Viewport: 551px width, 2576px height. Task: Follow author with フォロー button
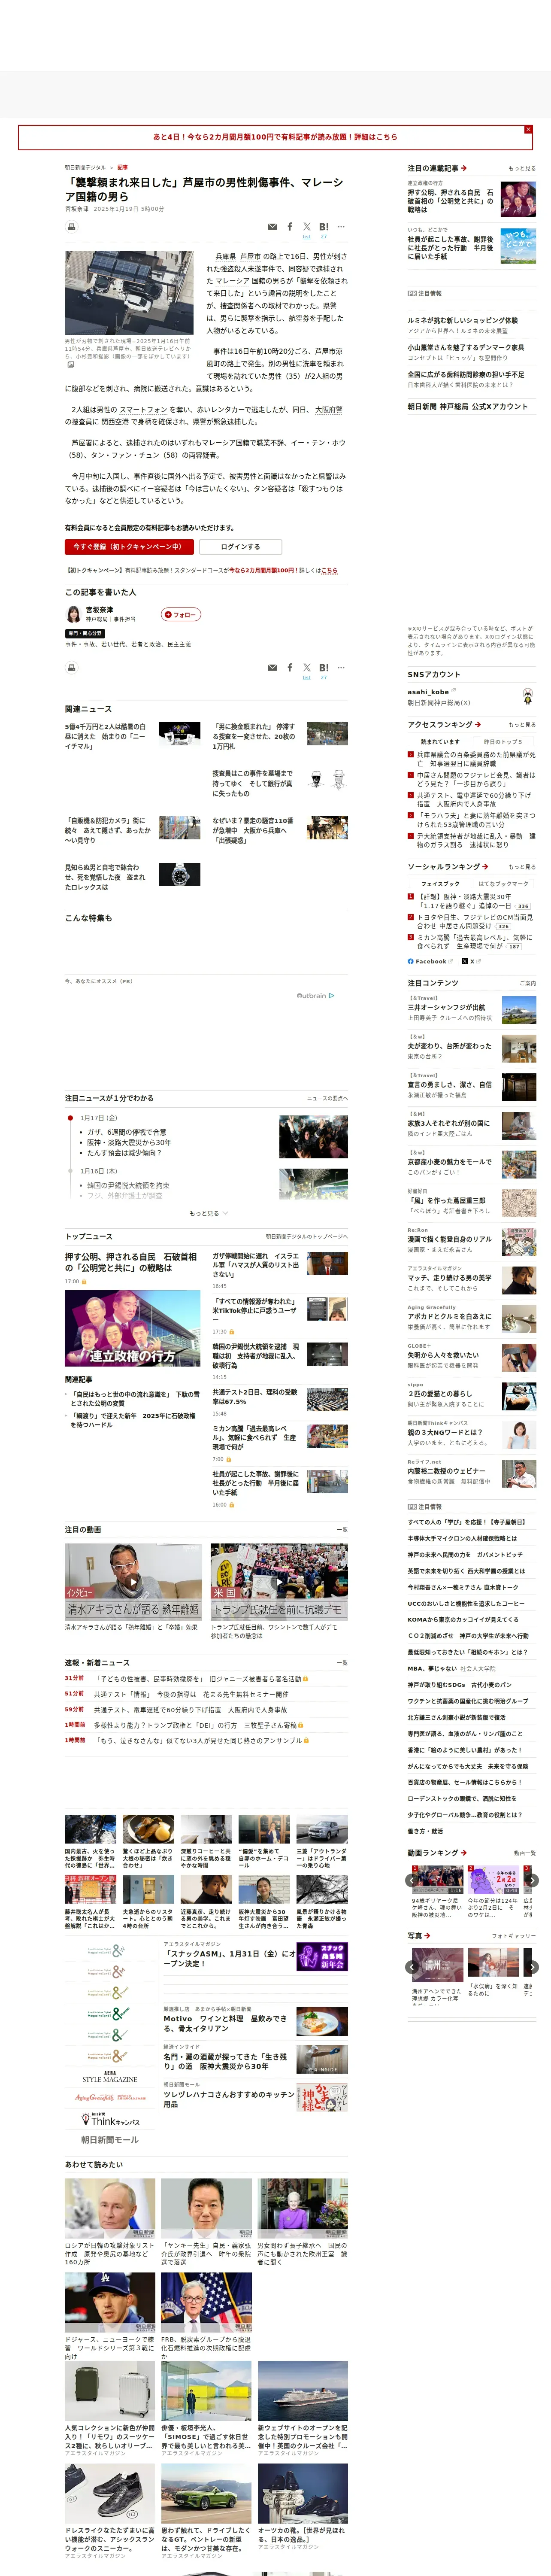181,614
